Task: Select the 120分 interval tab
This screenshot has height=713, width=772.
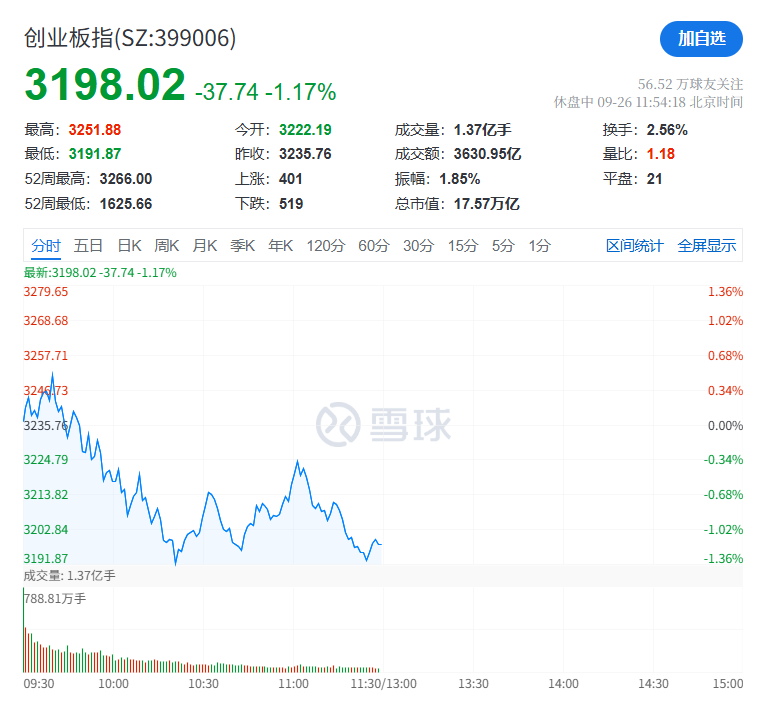Action: coord(325,246)
